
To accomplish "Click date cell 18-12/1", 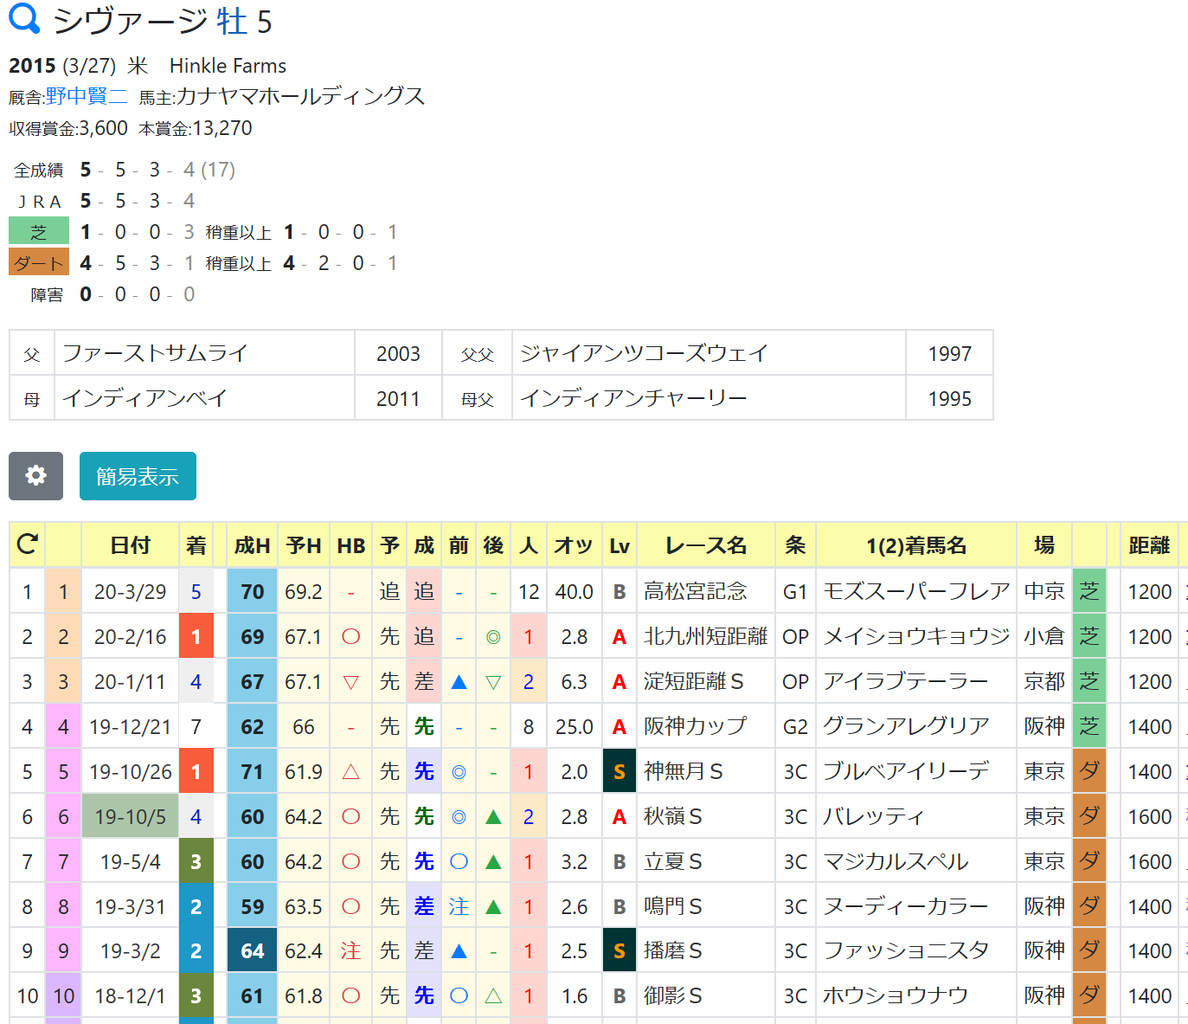I will (130, 995).
